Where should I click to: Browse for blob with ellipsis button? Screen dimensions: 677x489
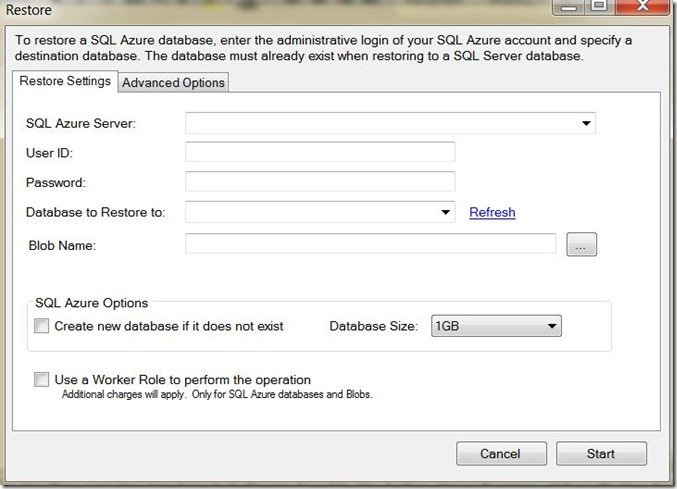click(x=581, y=244)
